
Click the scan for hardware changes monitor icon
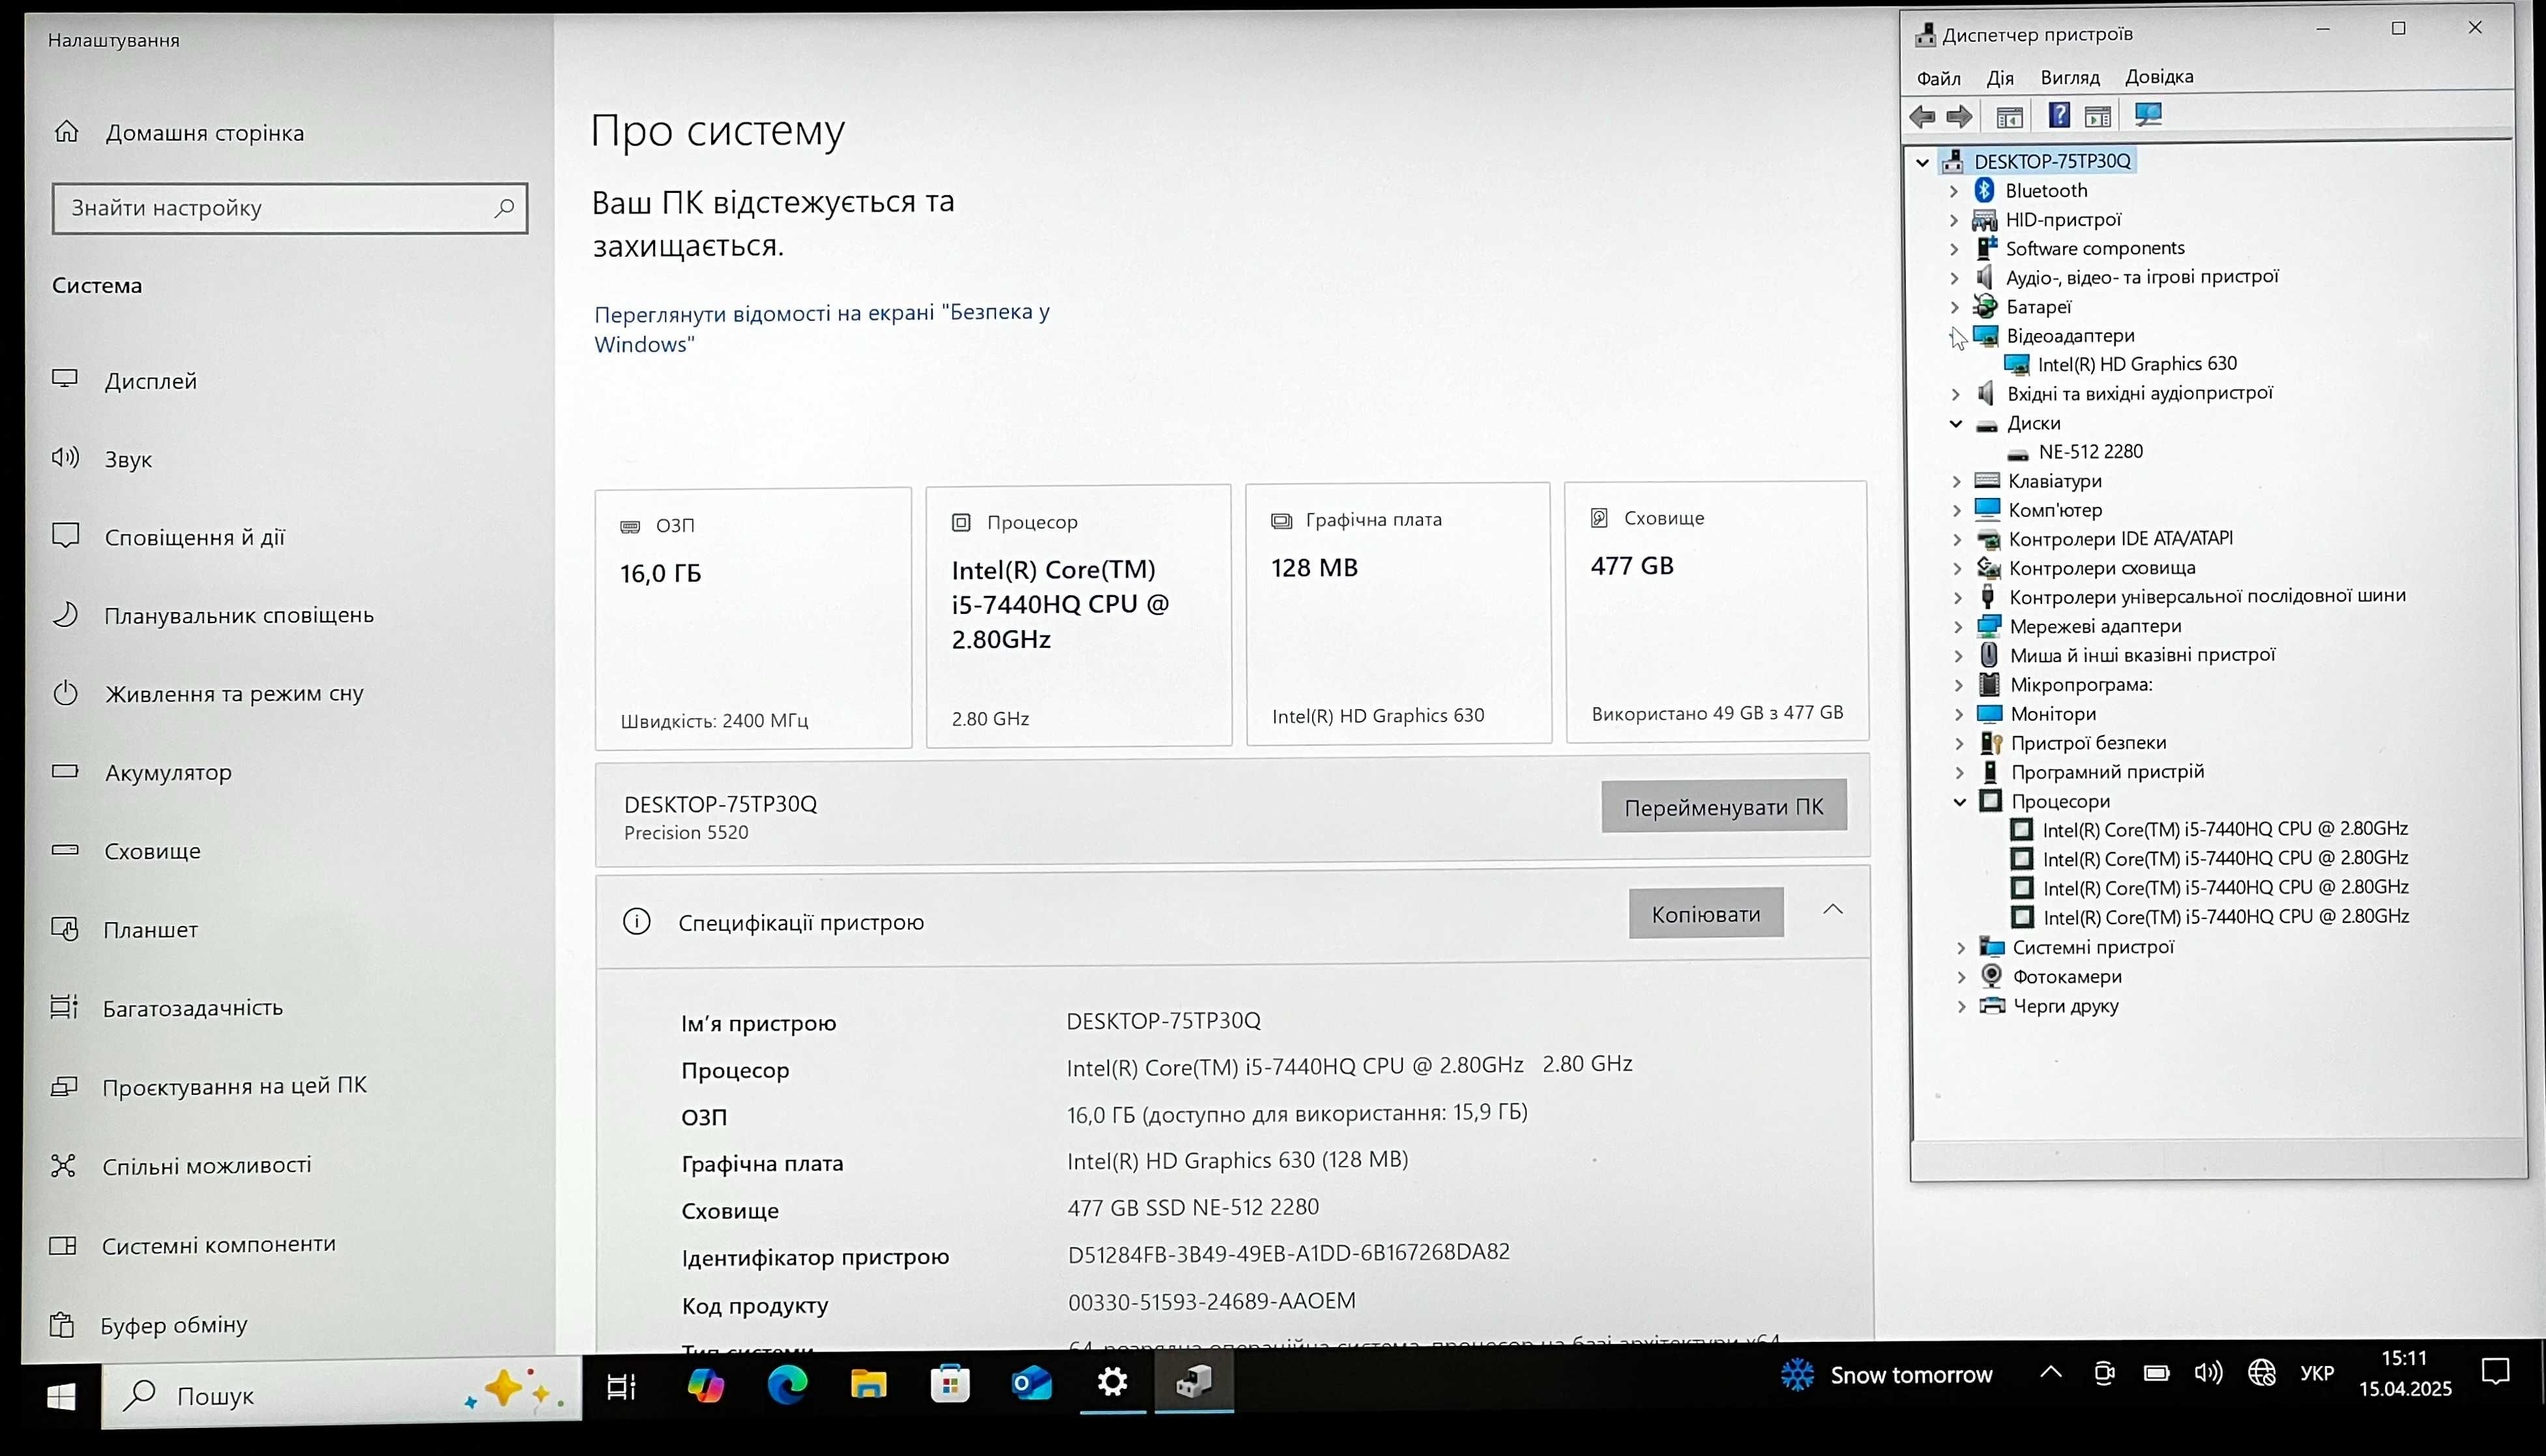[x=2148, y=114]
